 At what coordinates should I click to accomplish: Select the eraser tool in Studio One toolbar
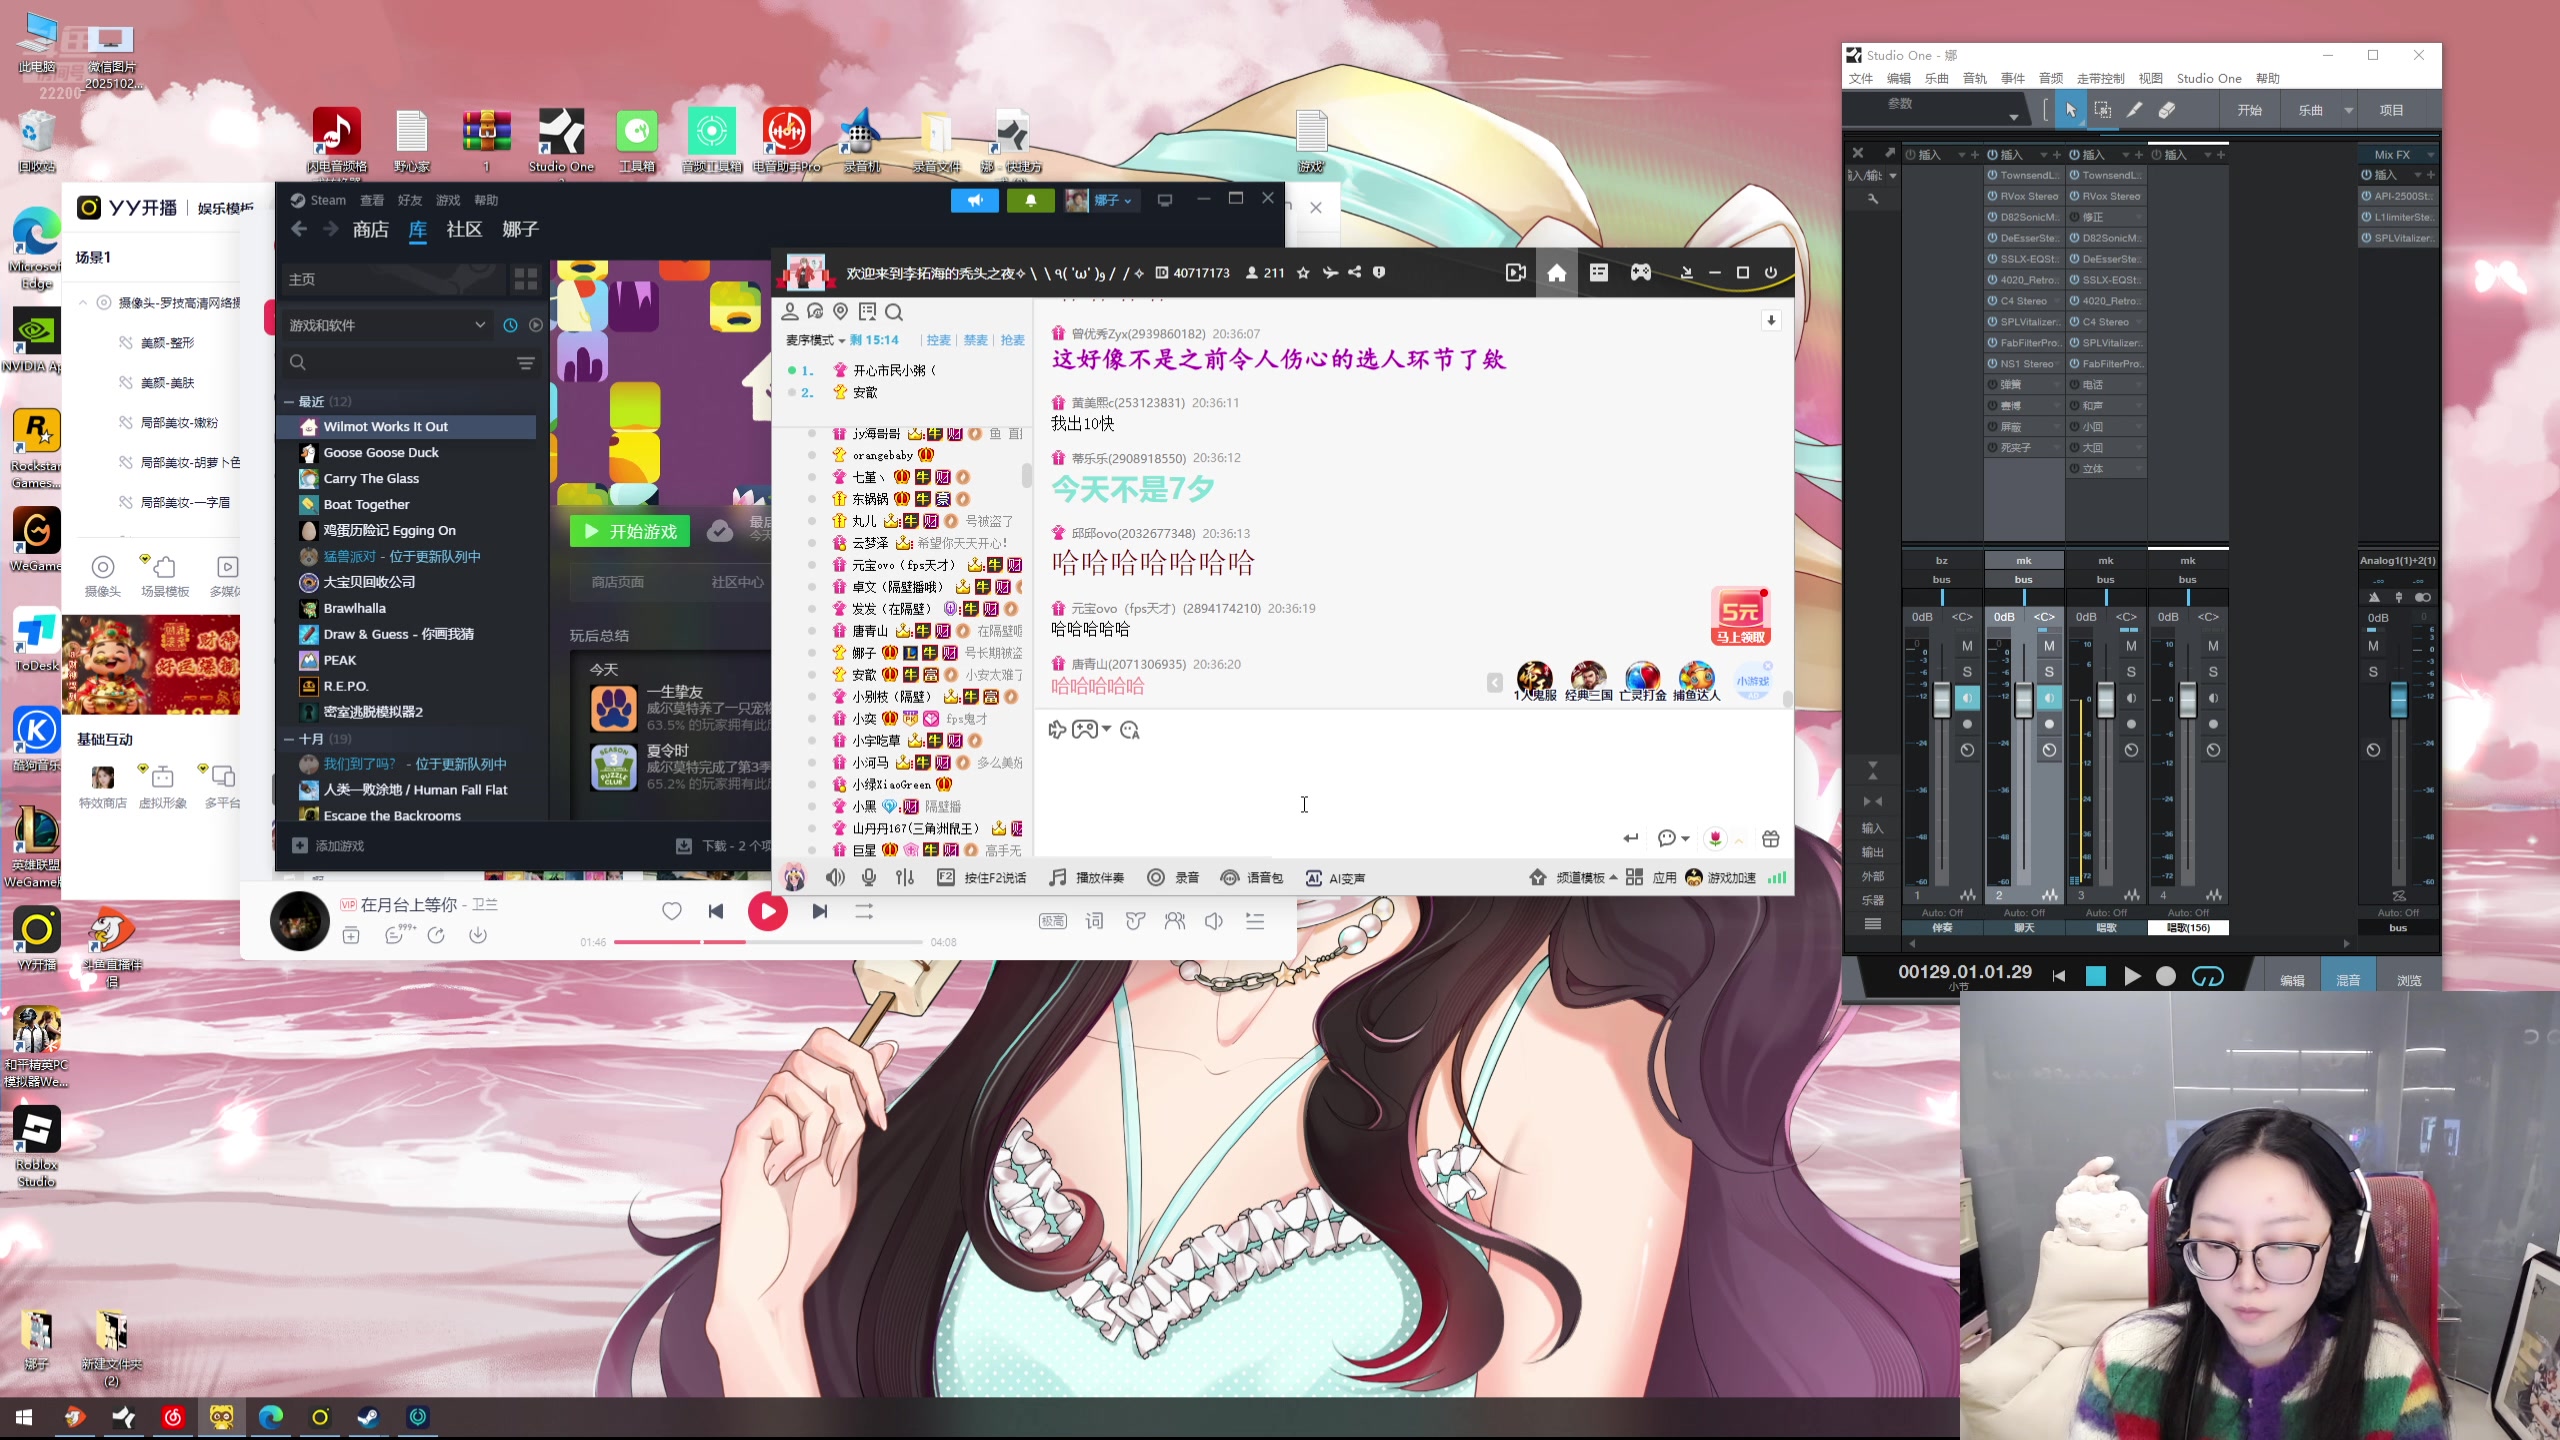click(x=2166, y=110)
